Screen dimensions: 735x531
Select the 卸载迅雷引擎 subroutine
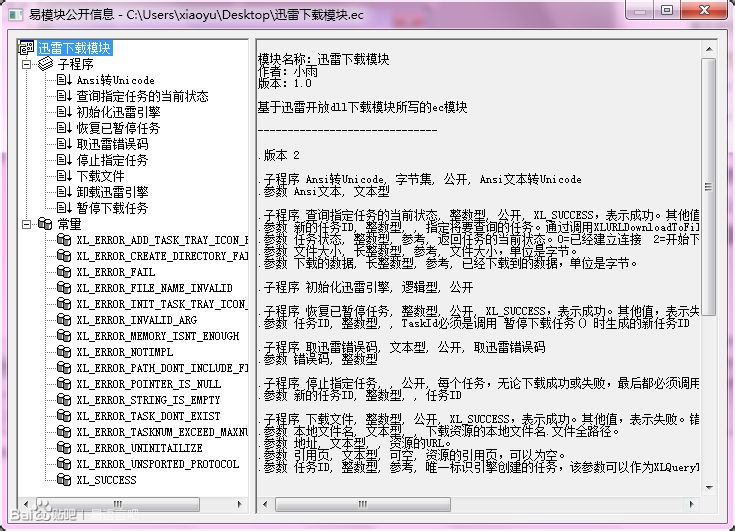pos(112,192)
